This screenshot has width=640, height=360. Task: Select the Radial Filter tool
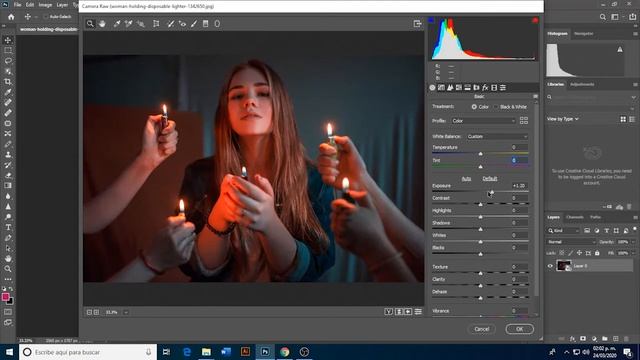pyautogui.click(x=217, y=24)
